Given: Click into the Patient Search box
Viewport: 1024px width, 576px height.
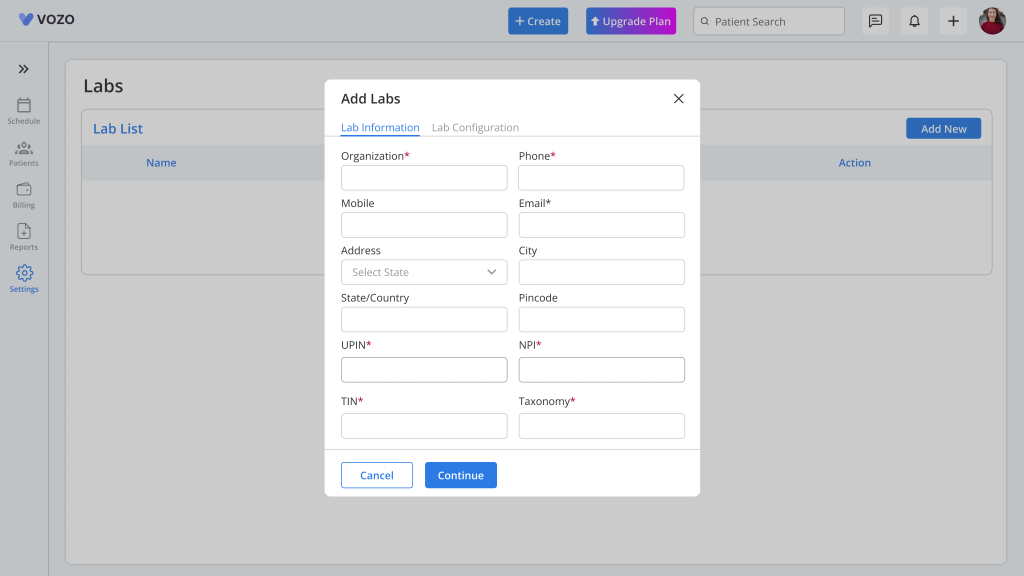Looking at the screenshot, I should click(769, 21).
